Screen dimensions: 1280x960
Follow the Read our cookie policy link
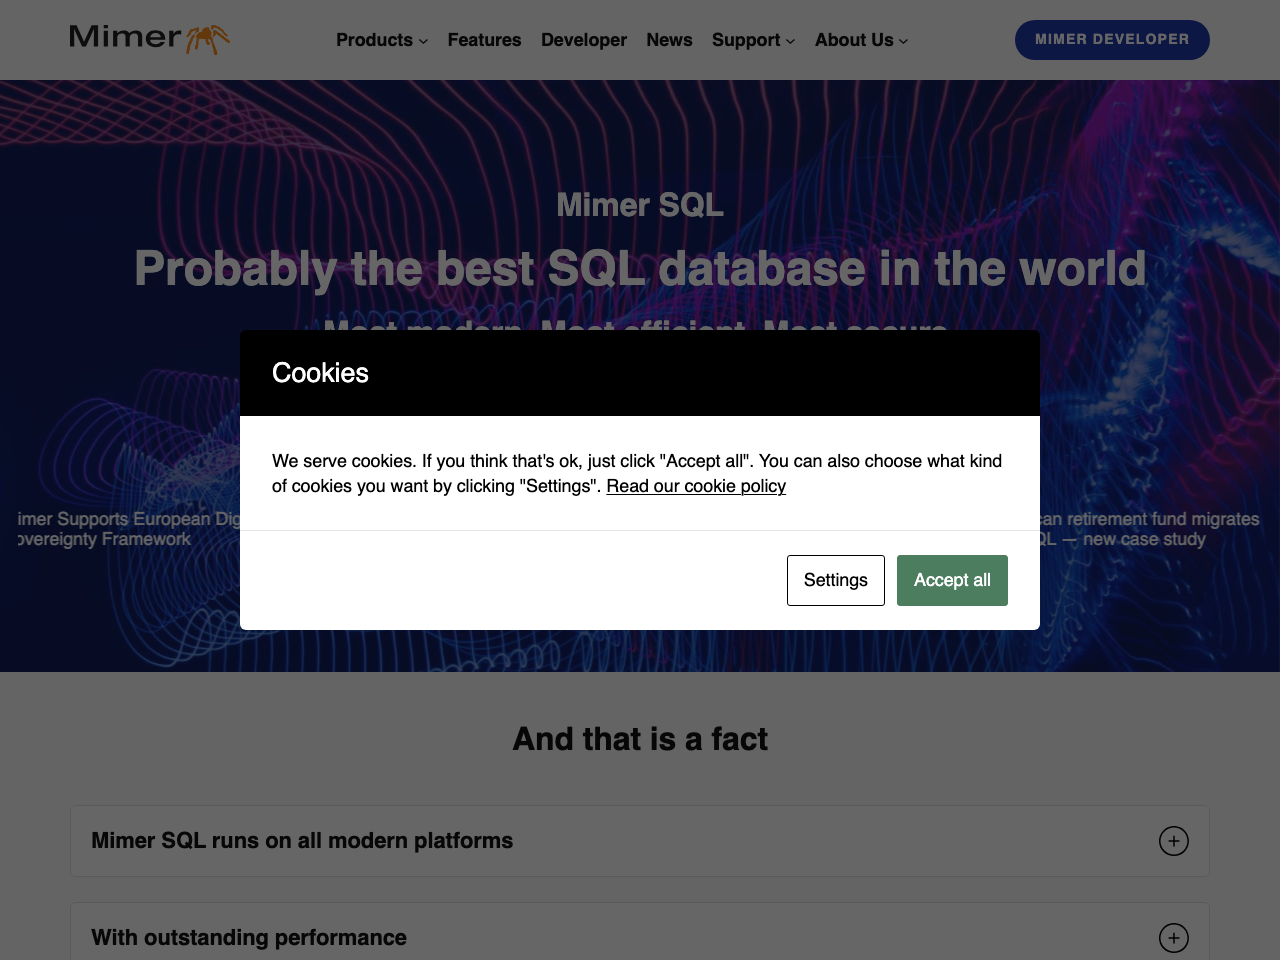696,486
